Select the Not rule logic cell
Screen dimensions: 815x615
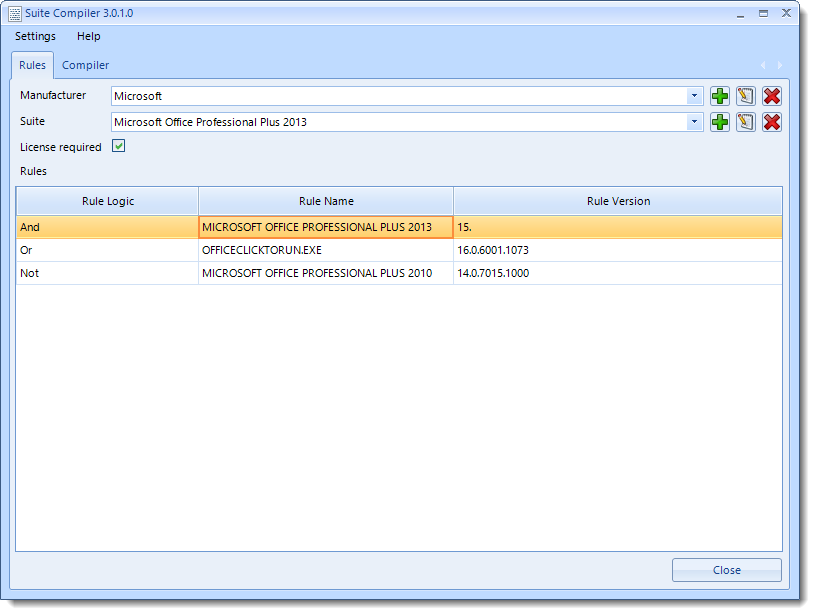tap(108, 273)
